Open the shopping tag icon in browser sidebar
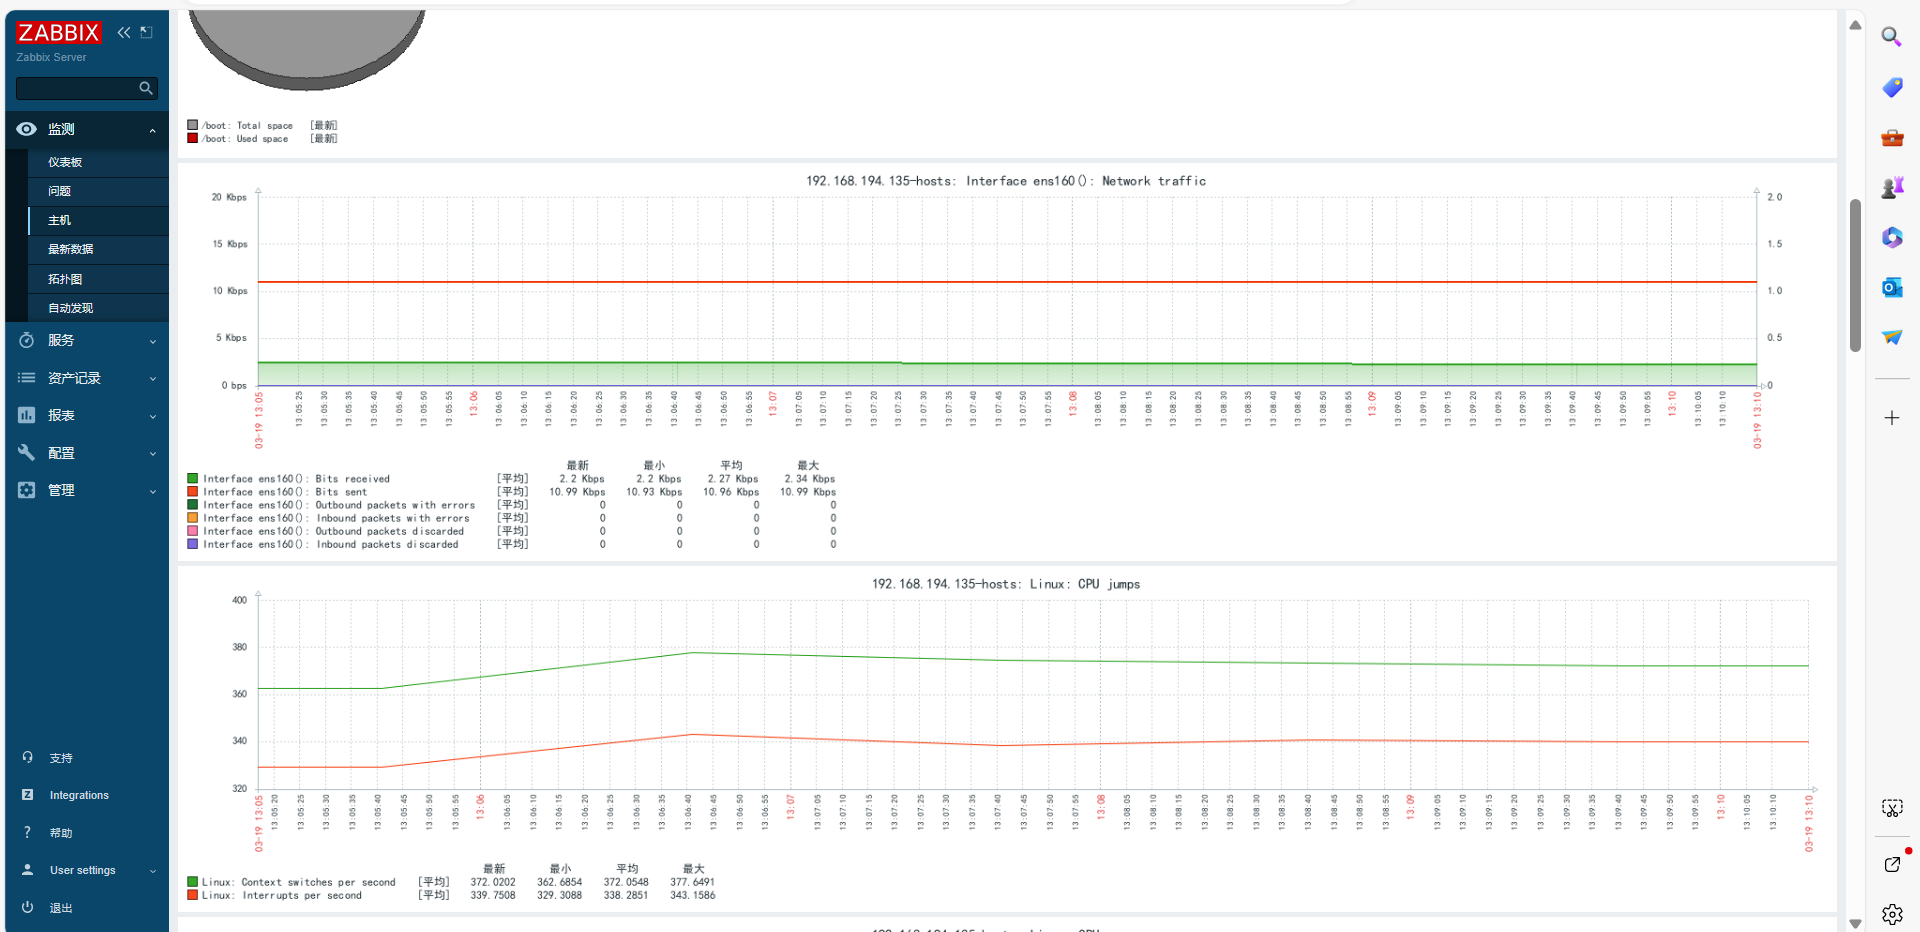1920x932 pixels. [x=1891, y=87]
